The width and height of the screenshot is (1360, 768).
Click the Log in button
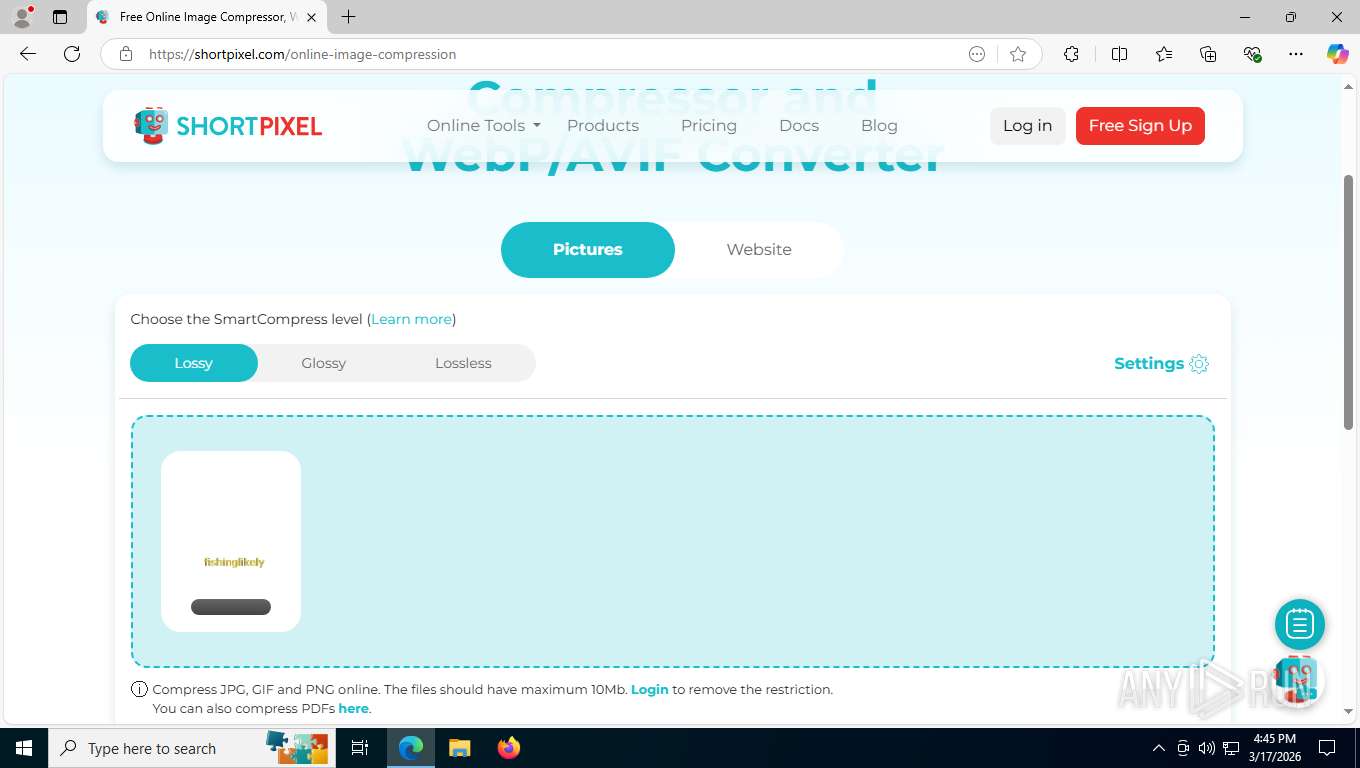tap(1028, 126)
